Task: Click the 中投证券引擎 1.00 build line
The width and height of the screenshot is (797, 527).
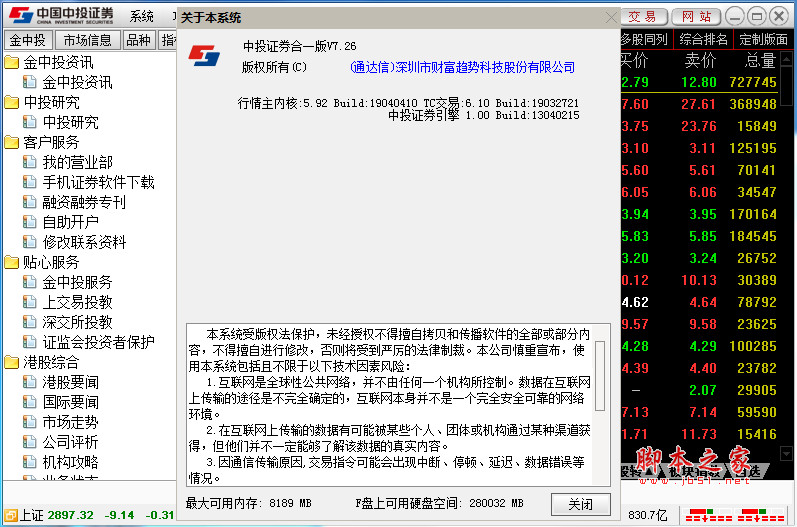Action: click(x=483, y=115)
